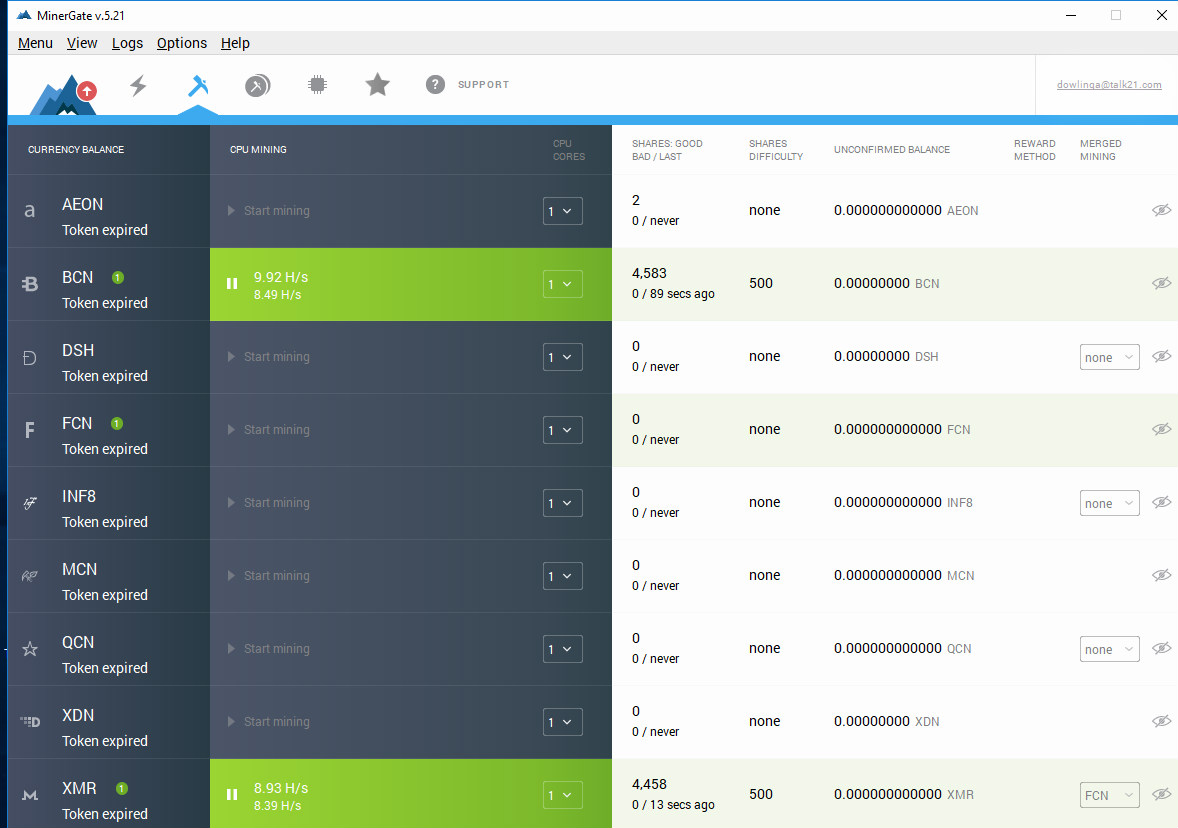Start mining AEON
Screen dimensions: 1178x828
pyautogui.click(x=269, y=211)
